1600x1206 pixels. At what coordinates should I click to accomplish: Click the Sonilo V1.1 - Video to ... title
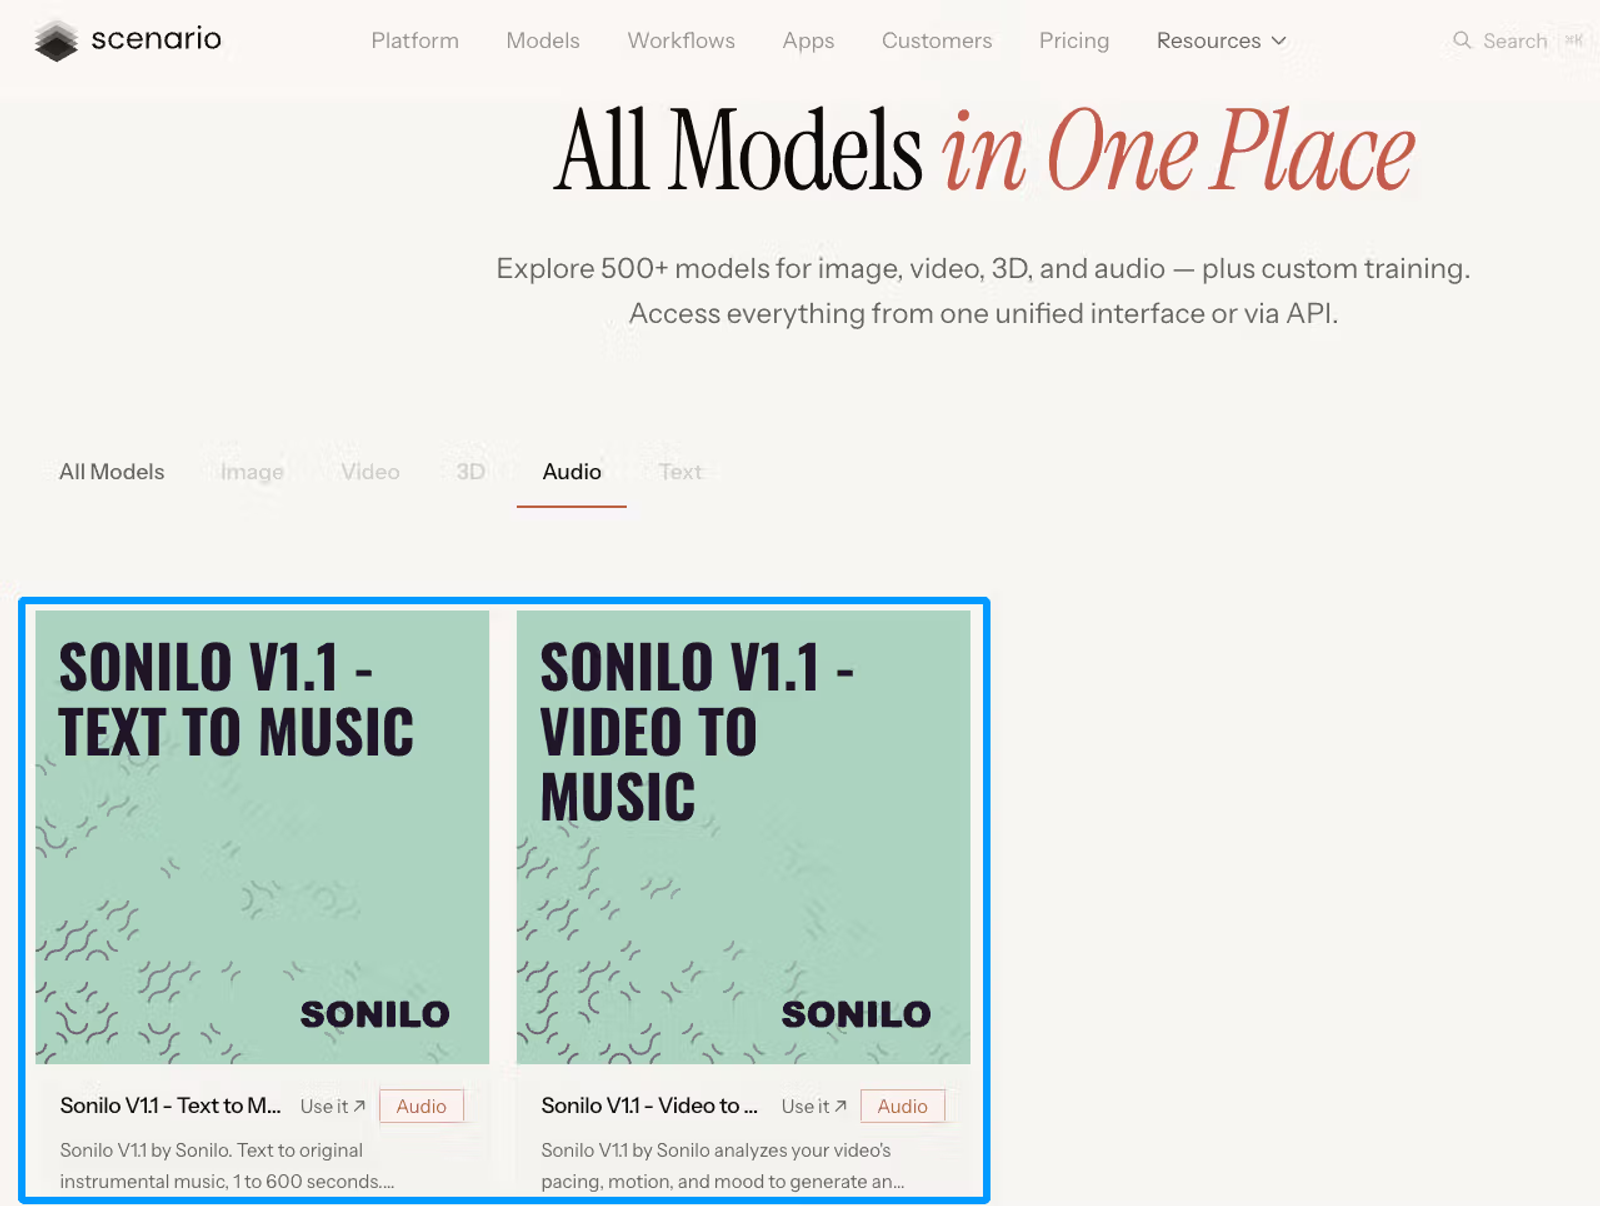pos(650,1106)
